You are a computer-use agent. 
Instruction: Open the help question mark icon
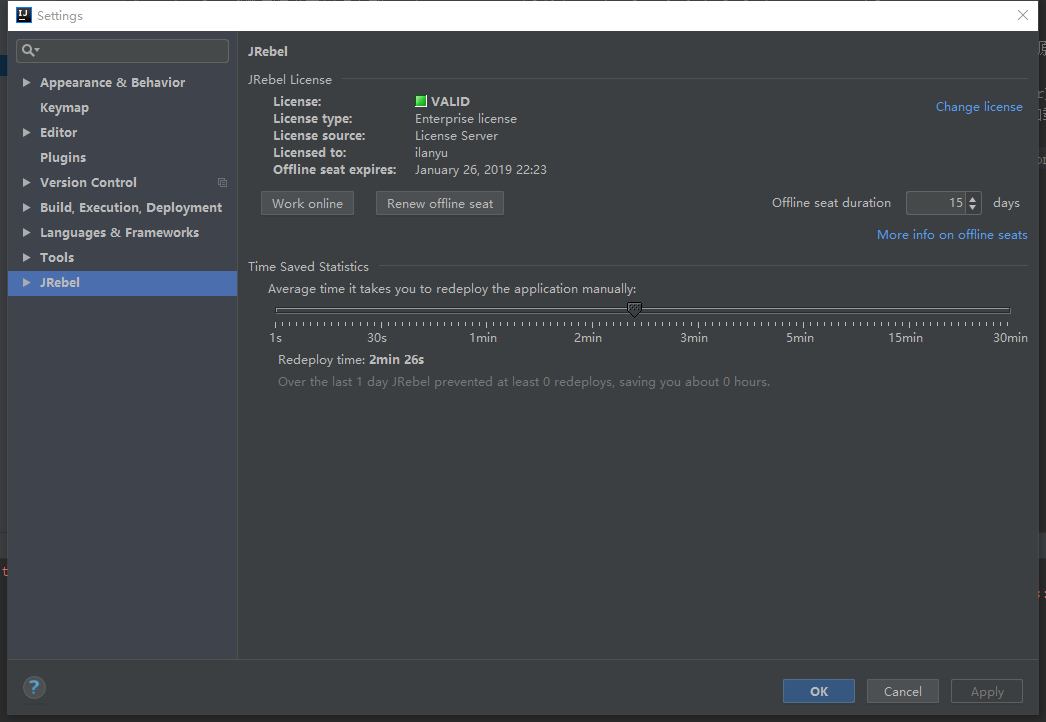(34, 687)
